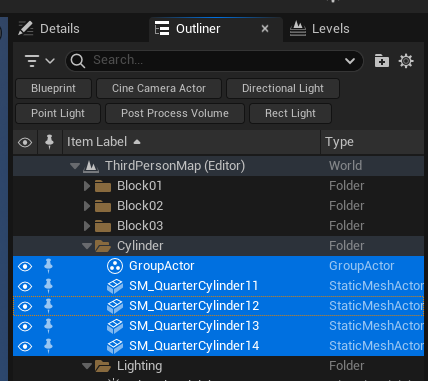Hide the GroupActor using eye icon
428x381 pixels.
point(25,266)
